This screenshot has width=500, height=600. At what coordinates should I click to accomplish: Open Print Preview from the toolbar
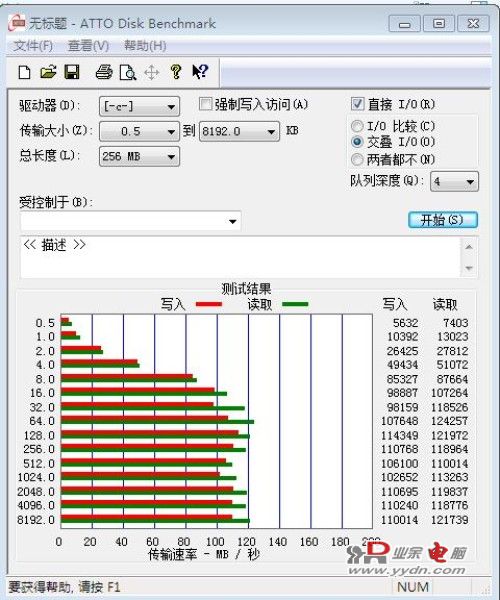point(128,72)
